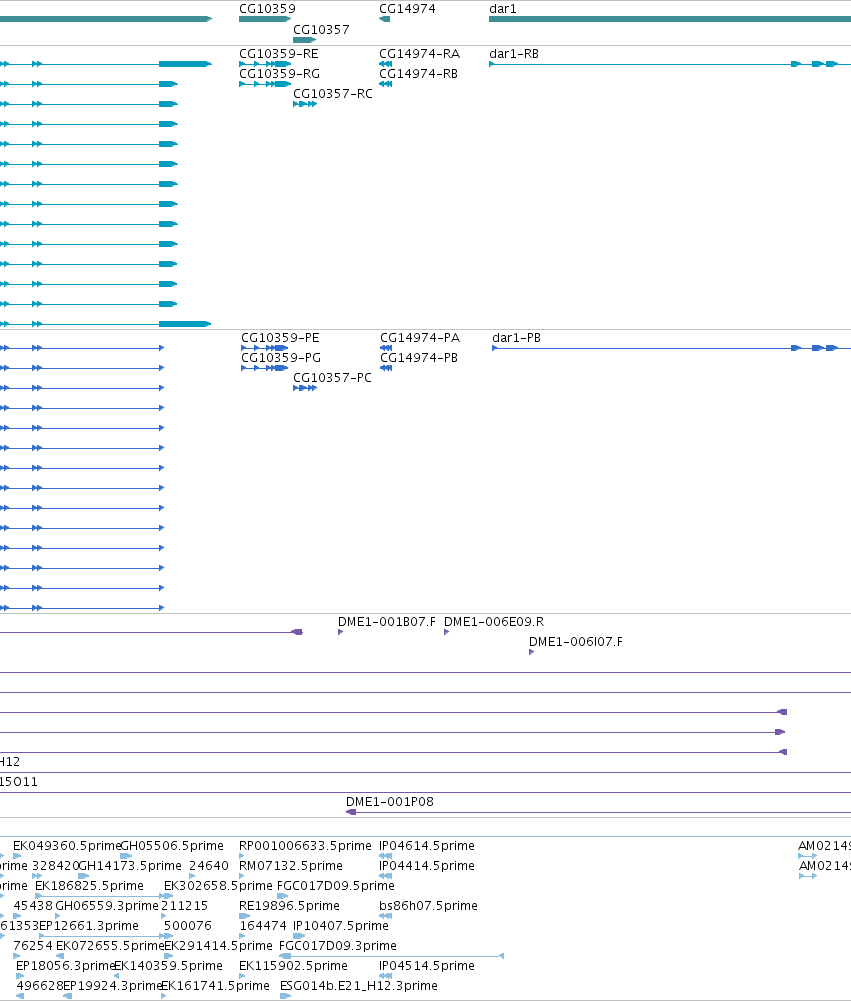Select transcript CG10359-RG
This screenshot has width=851, height=1001.
point(279,74)
